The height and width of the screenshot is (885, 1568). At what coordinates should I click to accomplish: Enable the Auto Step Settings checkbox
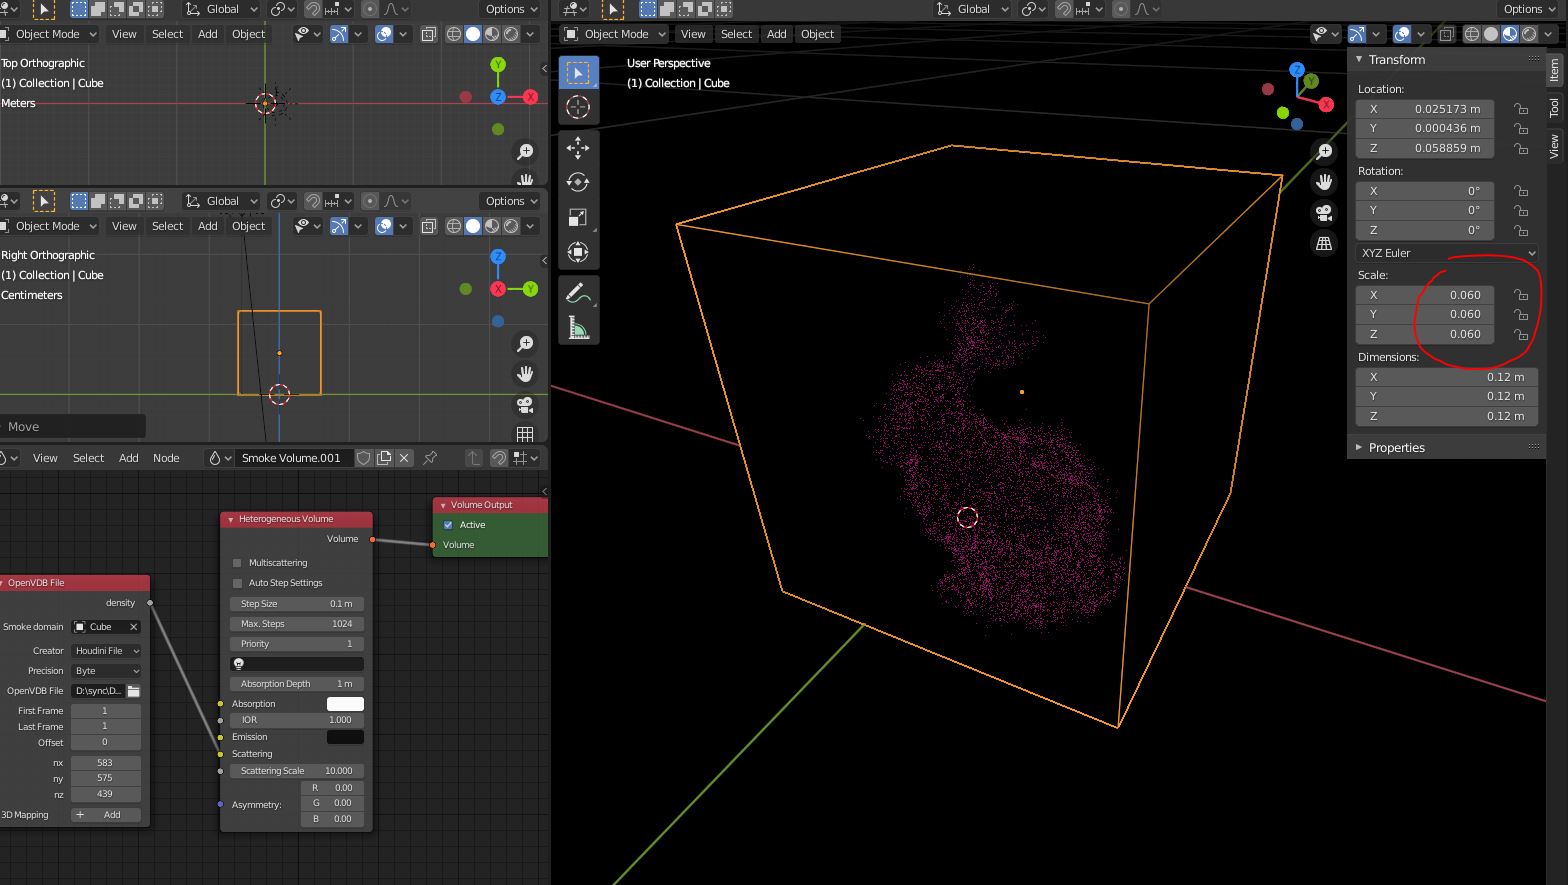coord(237,583)
